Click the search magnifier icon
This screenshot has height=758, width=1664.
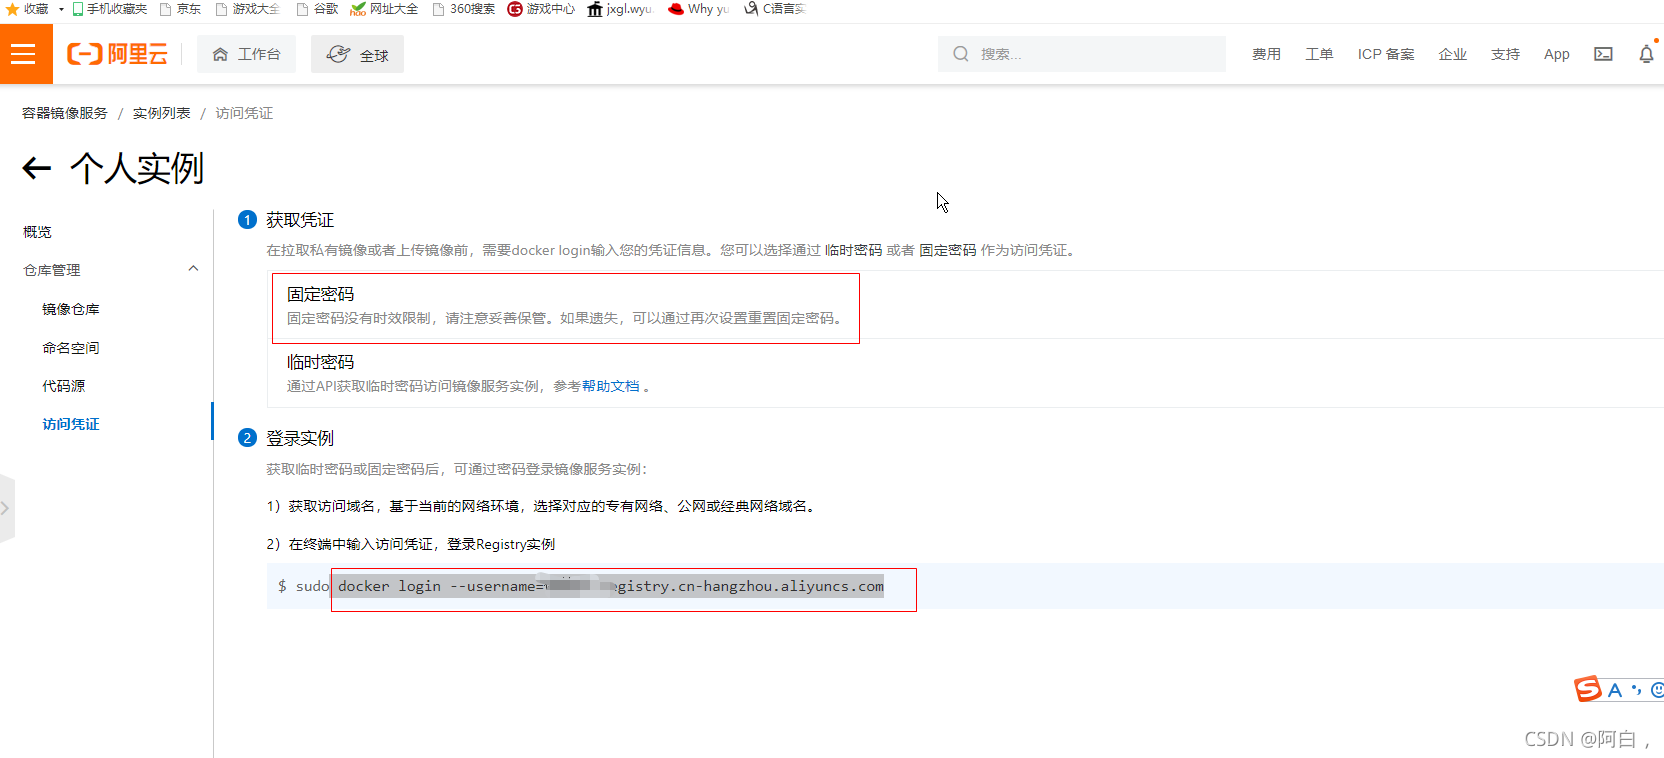pyautogui.click(x=961, y=54)
